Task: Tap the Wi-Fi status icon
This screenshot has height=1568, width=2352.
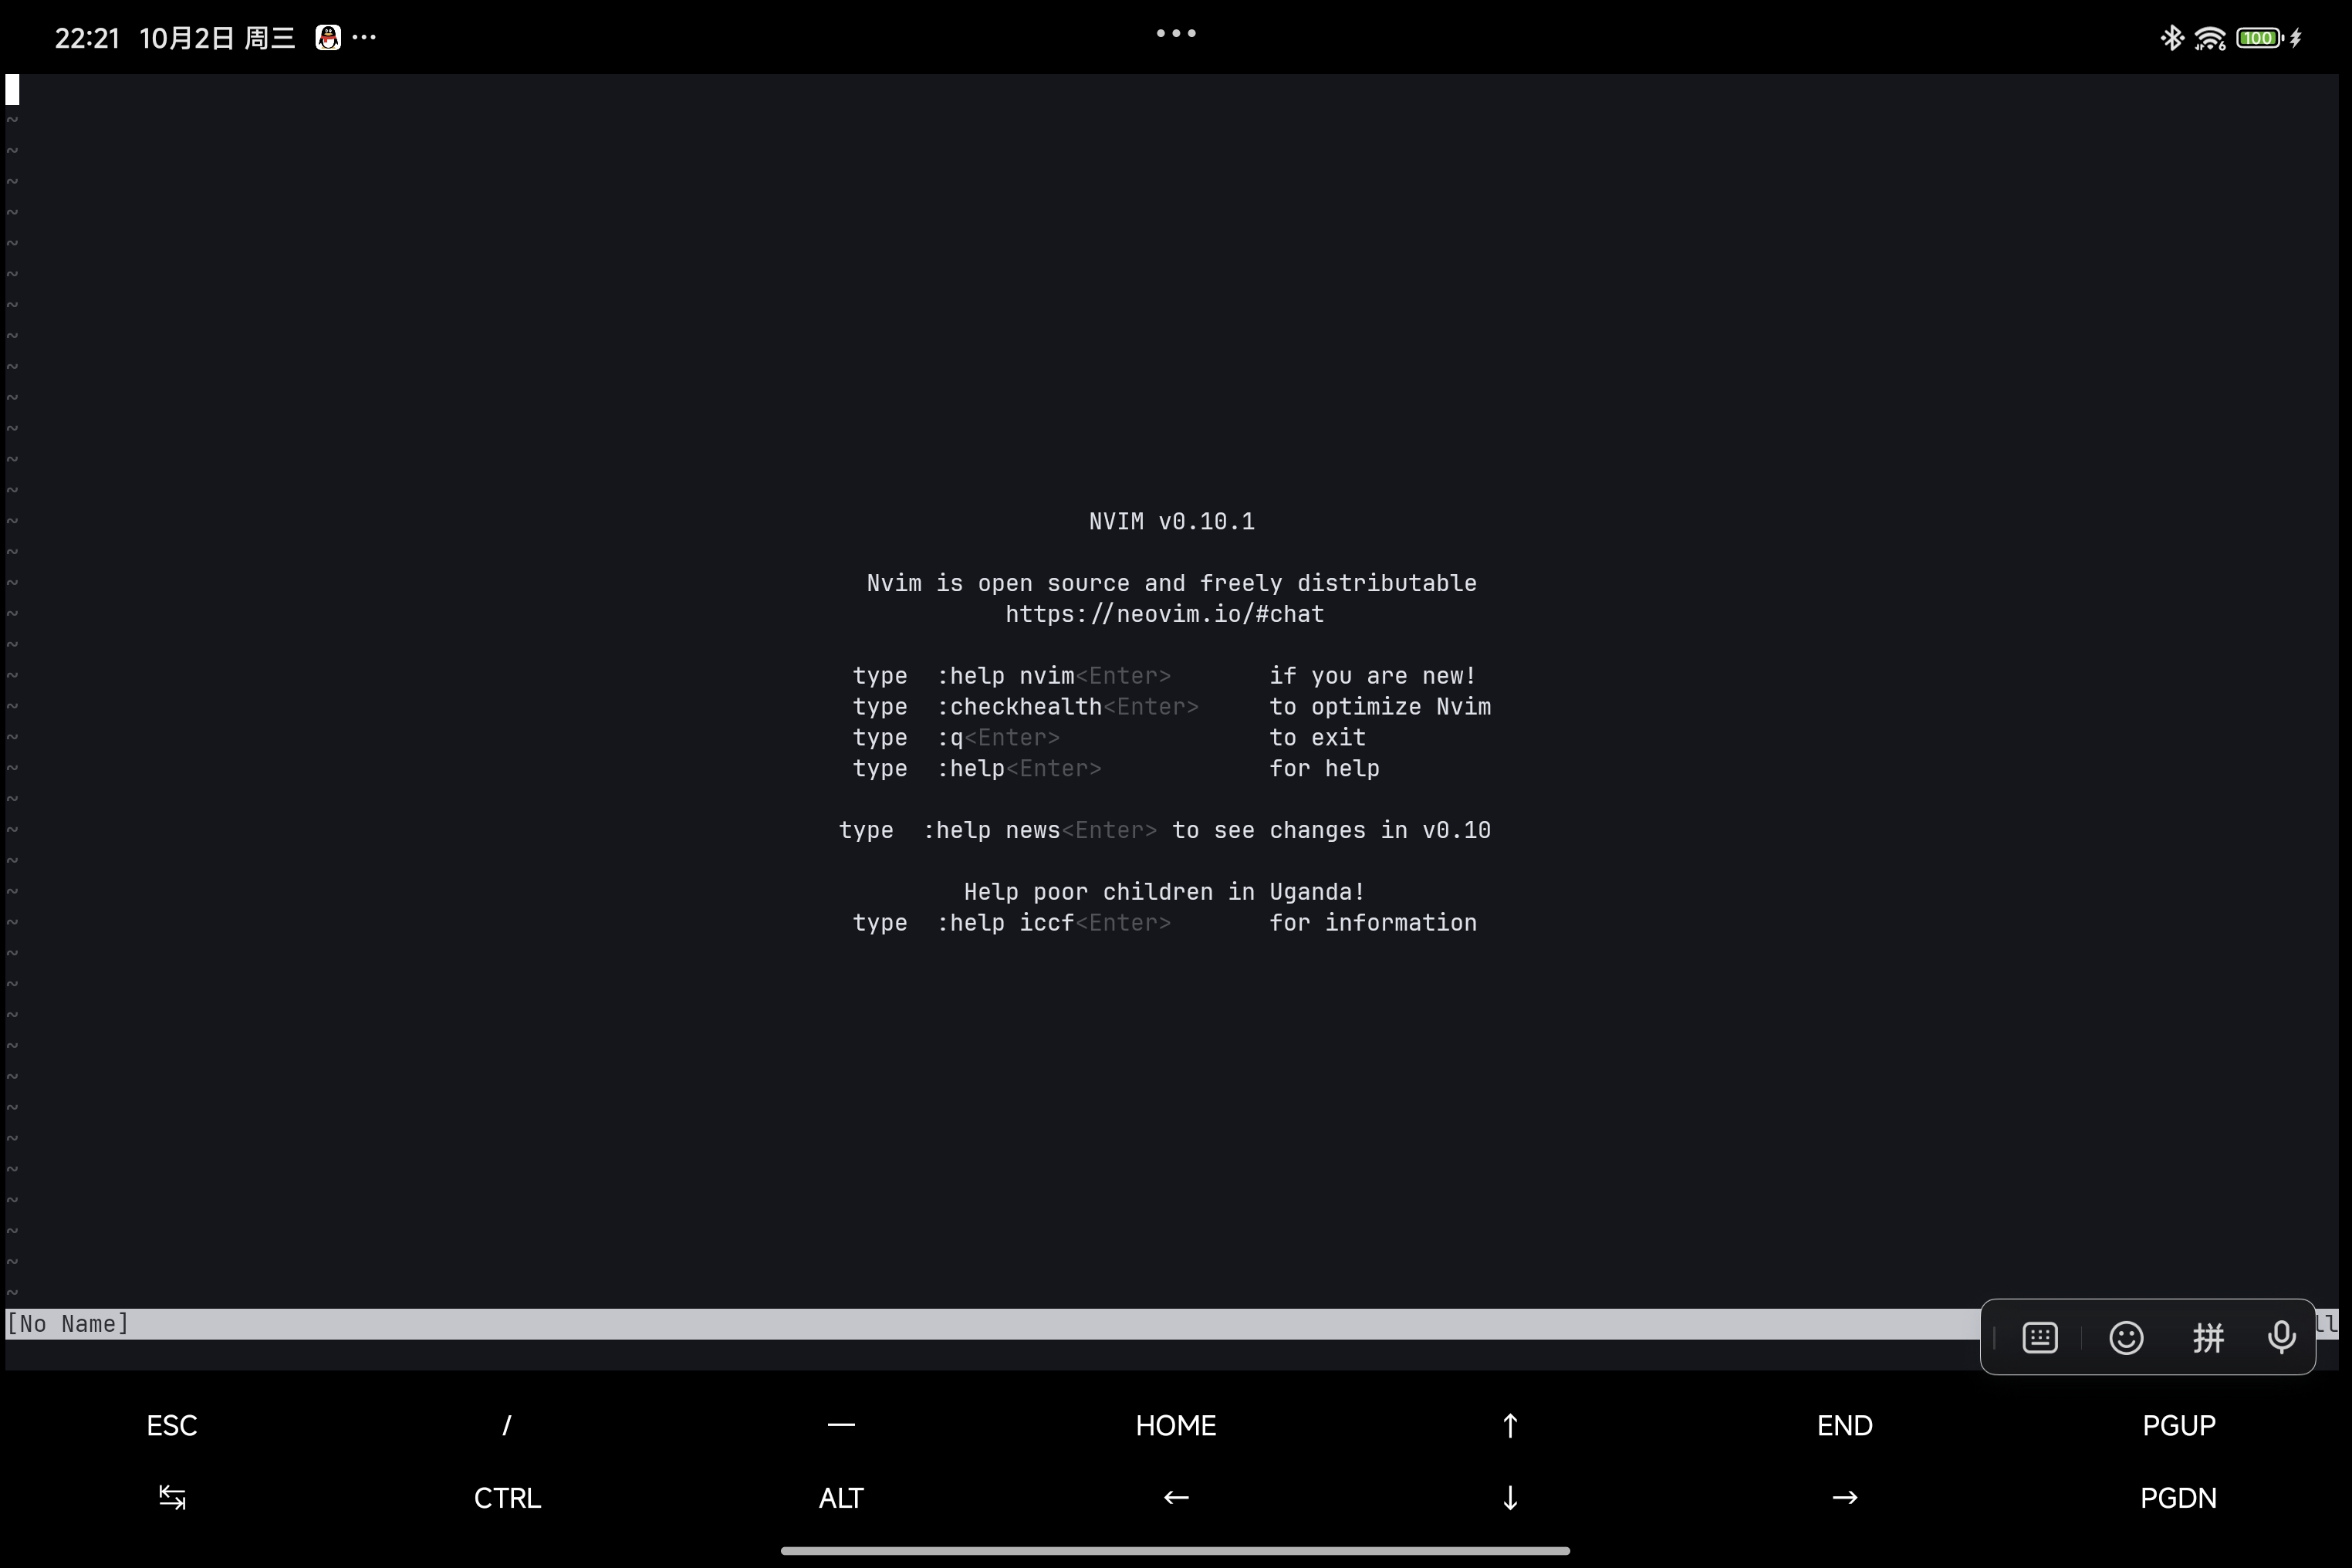Action: pyautogui.click(x=2209, y=38)
